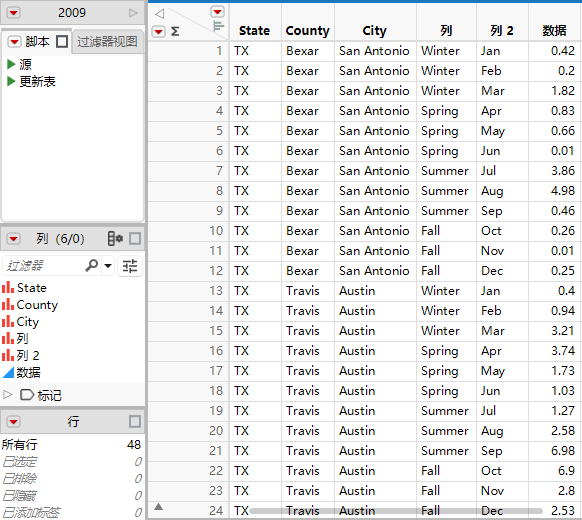Click the Σ summary icon
582x520 pixels.
pyautogui.click(x=175, y=31)
